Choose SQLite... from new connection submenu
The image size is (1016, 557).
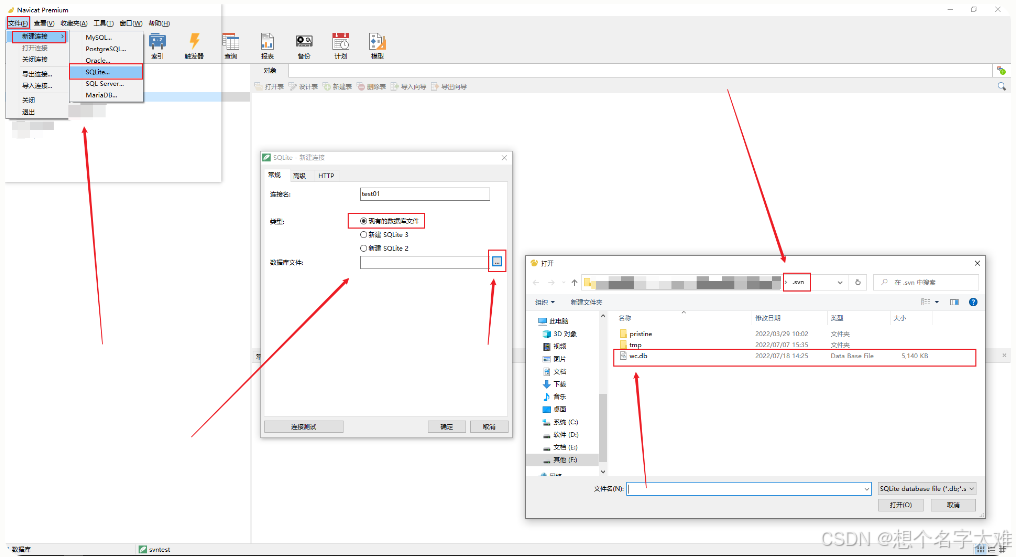[106, 72]
